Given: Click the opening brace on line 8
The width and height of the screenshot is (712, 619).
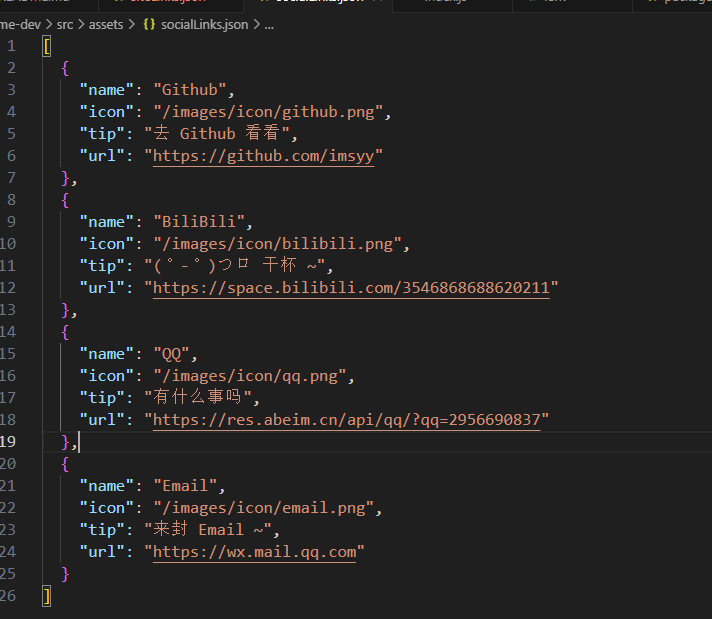Looking at the screenshot, I should click(65, 200).
